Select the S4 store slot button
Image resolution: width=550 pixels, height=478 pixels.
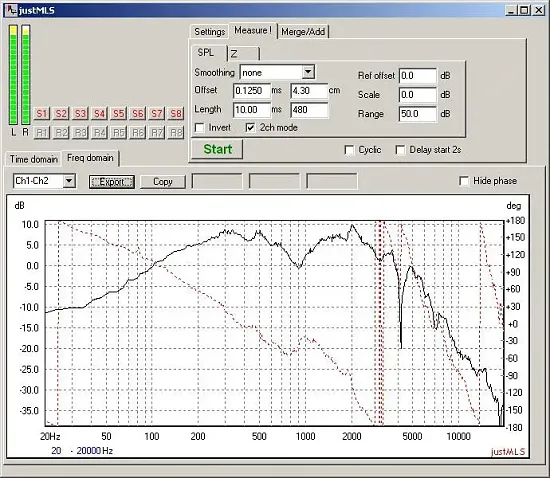point(99,114)
